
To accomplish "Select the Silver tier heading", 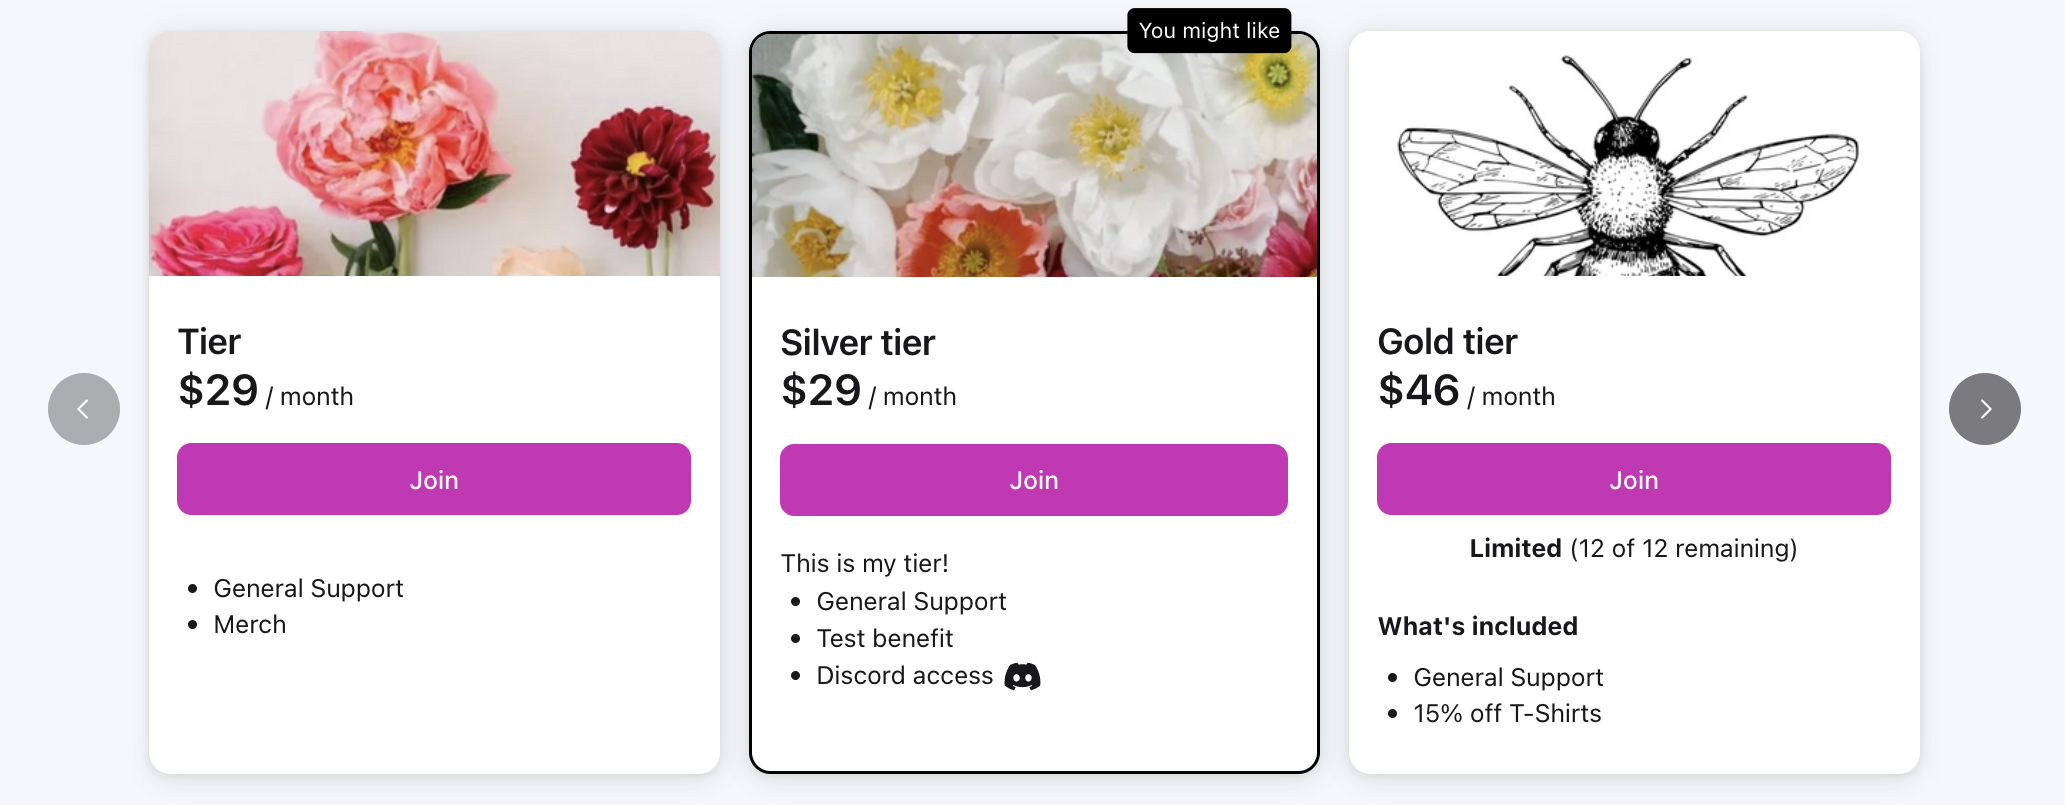I will click(857, 343).
